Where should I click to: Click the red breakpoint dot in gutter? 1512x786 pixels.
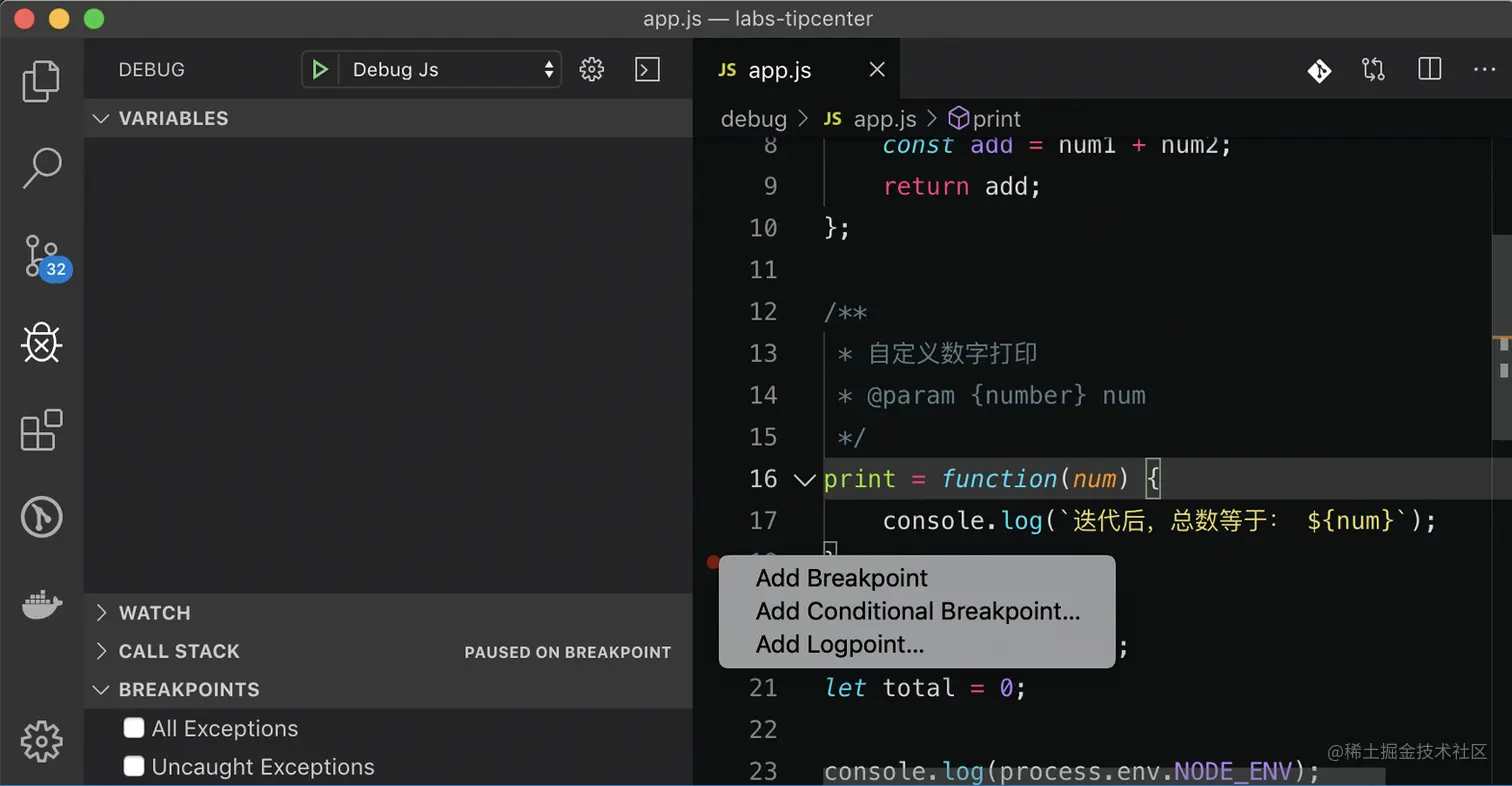[712, 563]
